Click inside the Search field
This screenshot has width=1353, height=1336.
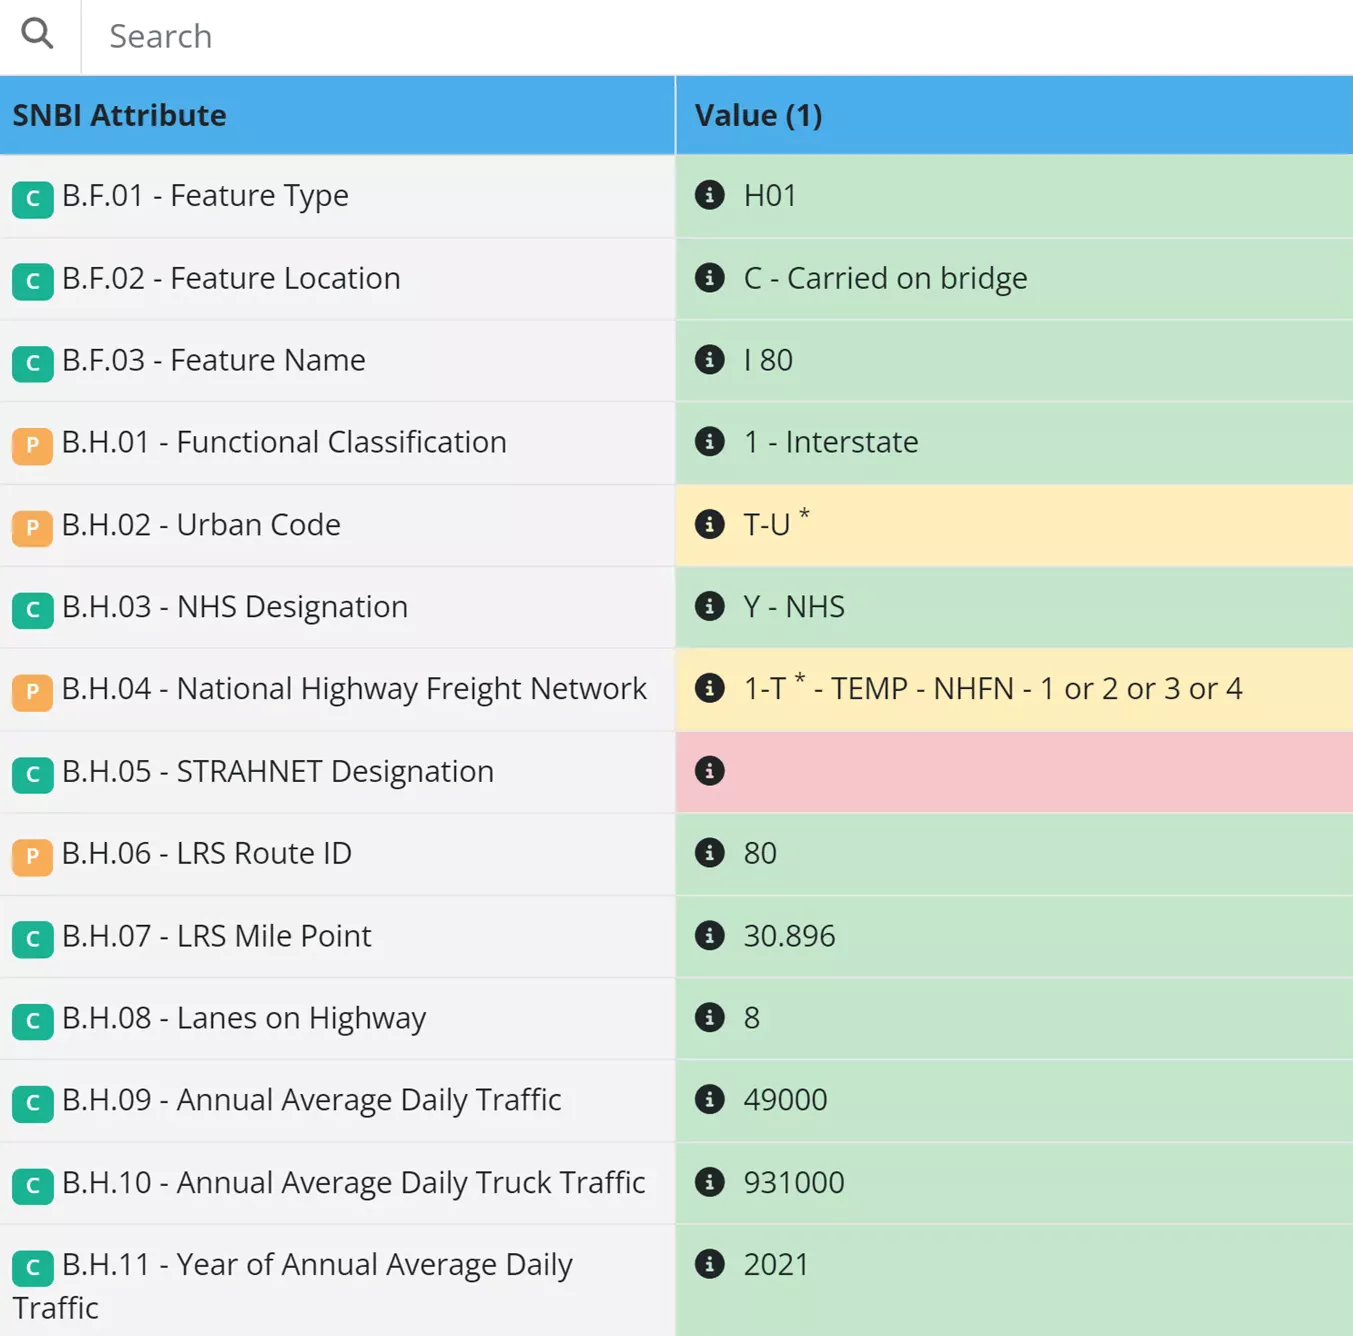(400, 35)
